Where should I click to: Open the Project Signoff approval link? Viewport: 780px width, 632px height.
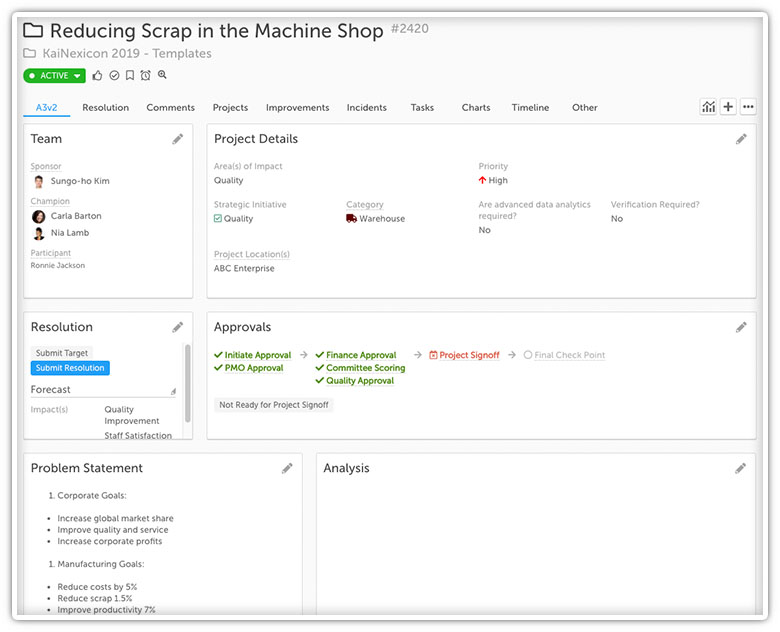pos(469,355)
